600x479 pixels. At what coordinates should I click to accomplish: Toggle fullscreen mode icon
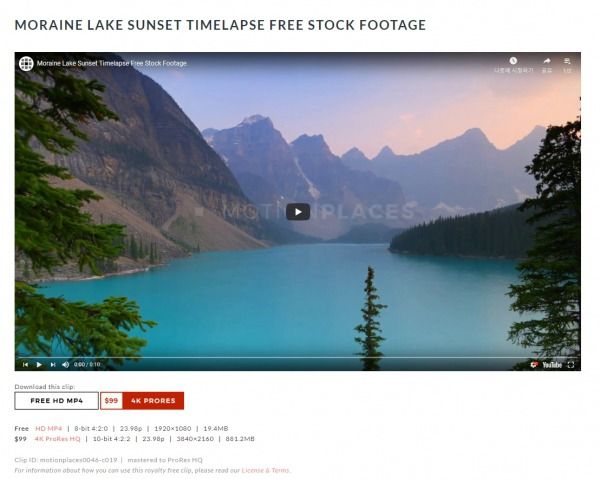[x=571, y=365]
